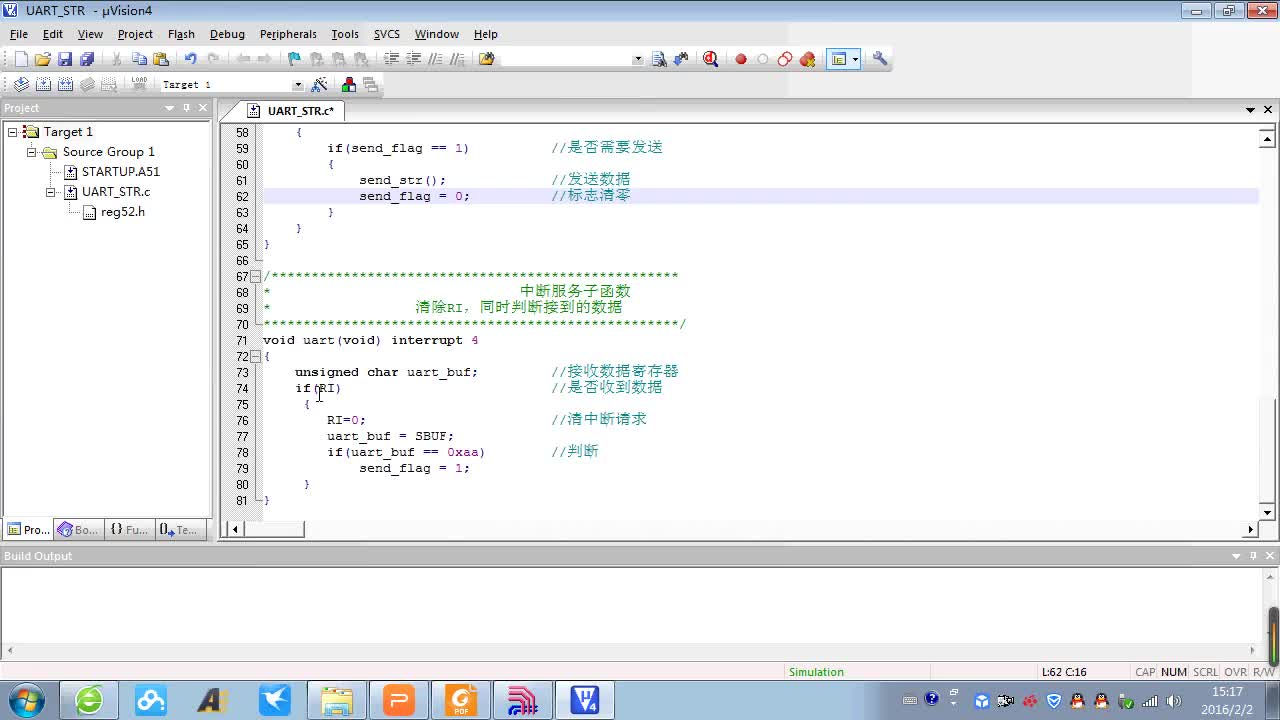Click the Rebuild all target files icon
Image resolution: width=1280 pixels, height=720 pixels.
click(x=65, y=85)
